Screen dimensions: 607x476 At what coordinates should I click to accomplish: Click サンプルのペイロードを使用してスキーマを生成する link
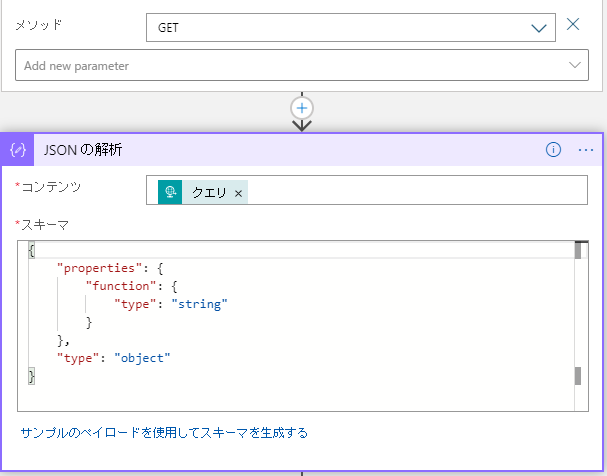(x=164, y=432)
